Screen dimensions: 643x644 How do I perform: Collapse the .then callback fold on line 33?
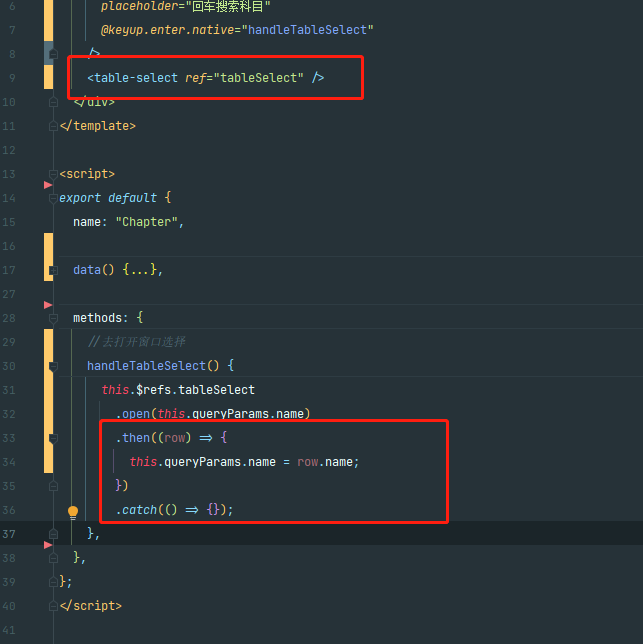pos(53,438)
